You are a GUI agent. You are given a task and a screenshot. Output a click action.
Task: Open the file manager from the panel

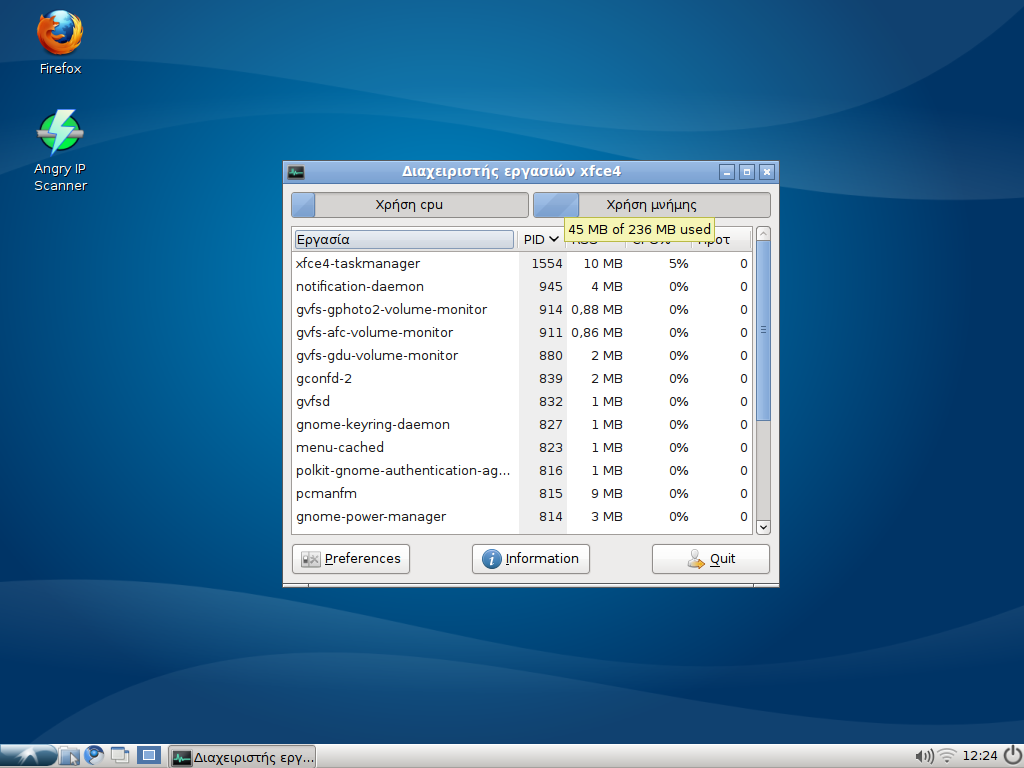tap(69, 756)
